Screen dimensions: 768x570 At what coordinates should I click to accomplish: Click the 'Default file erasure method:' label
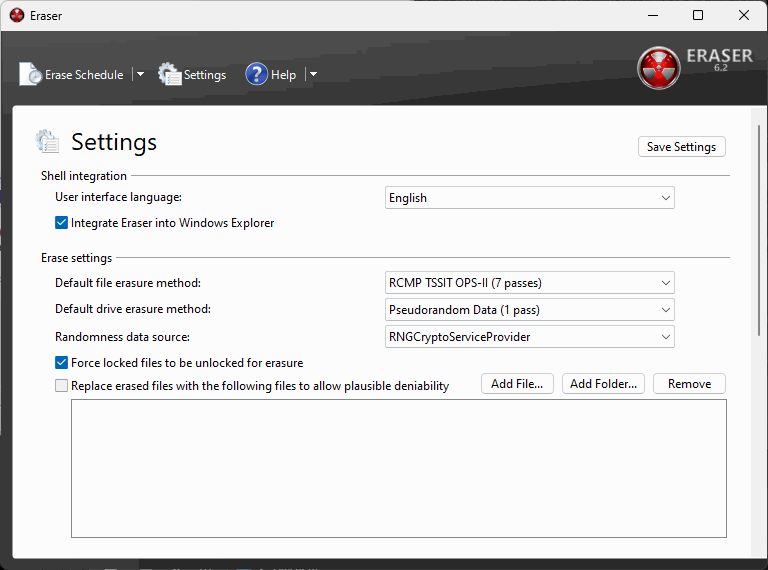pos(128,283)
